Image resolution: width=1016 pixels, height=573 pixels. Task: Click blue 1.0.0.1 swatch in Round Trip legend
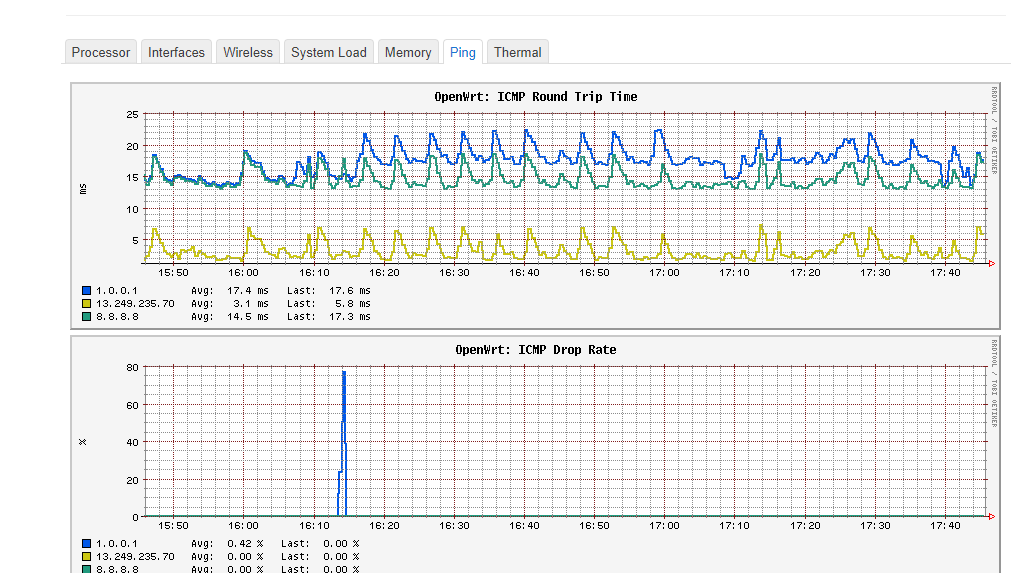tap(87, 291)
